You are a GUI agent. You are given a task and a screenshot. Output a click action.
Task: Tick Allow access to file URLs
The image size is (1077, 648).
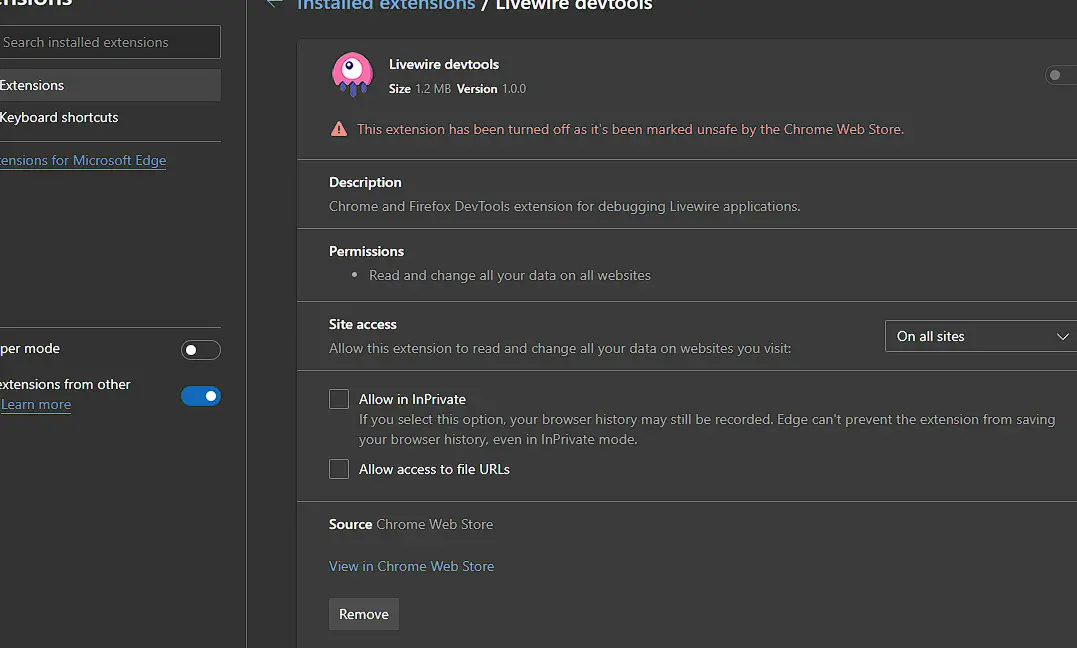pyautogui.click(x=339, y=469)
